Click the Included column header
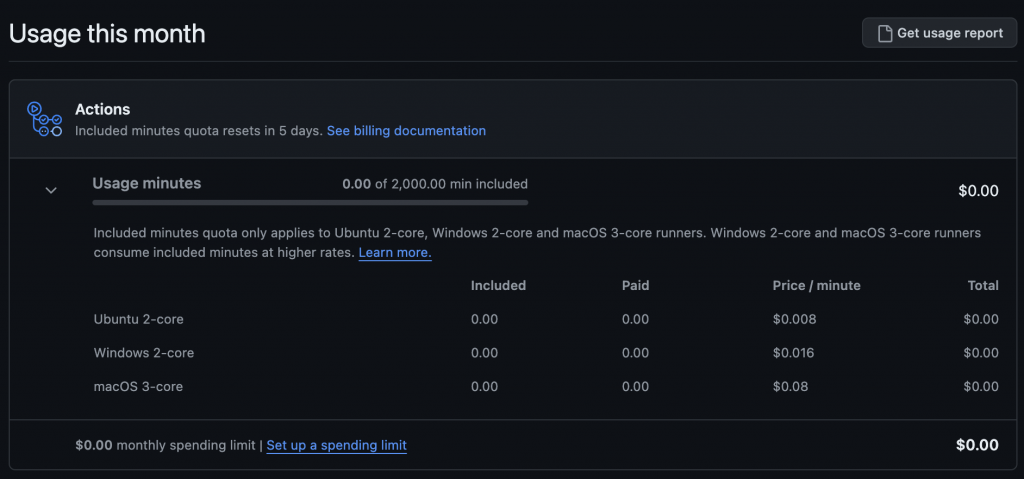Viewport: 1024px width, 479px height. pyautogui.click(x=498, y=285)
